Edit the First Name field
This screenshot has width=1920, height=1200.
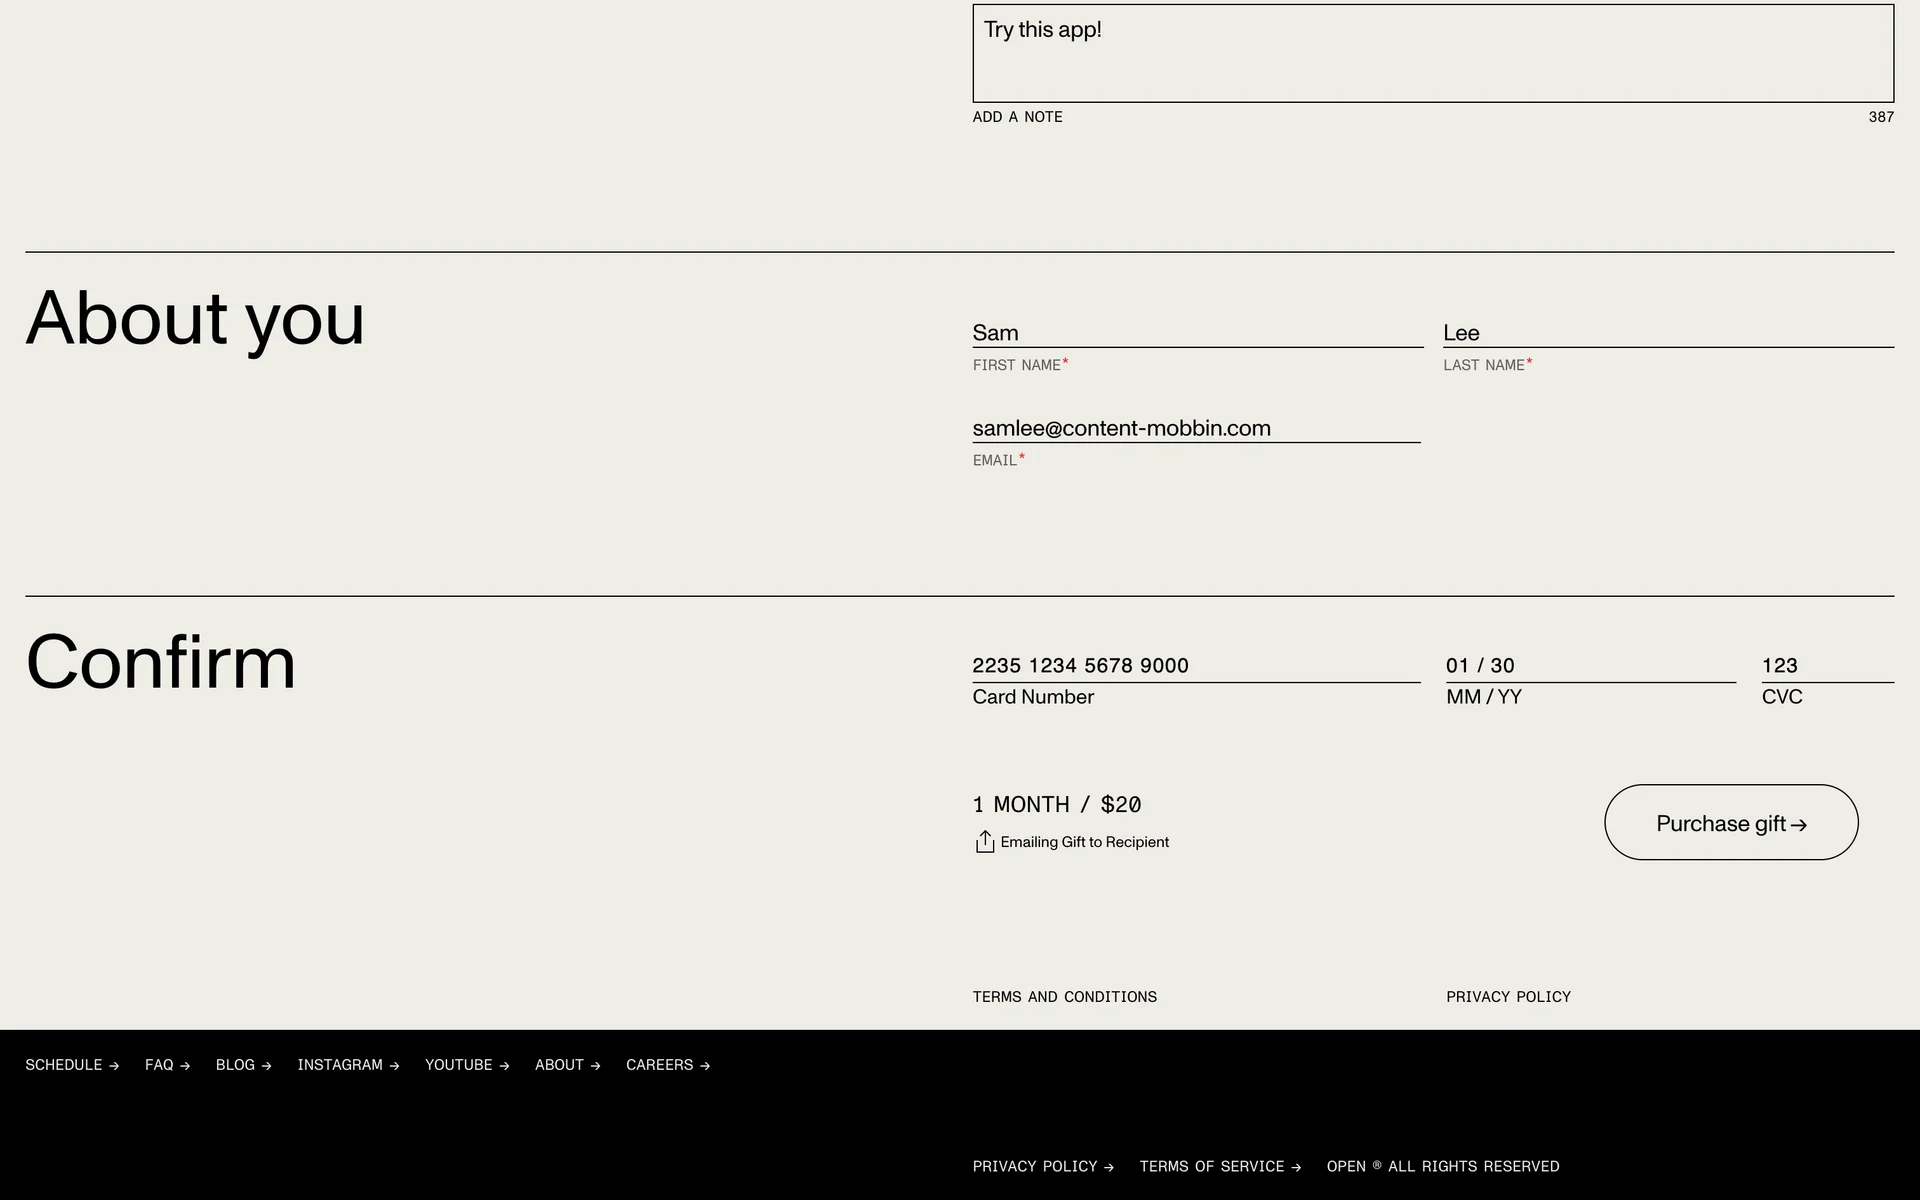pyautogui.click(x=1196, y=333)
